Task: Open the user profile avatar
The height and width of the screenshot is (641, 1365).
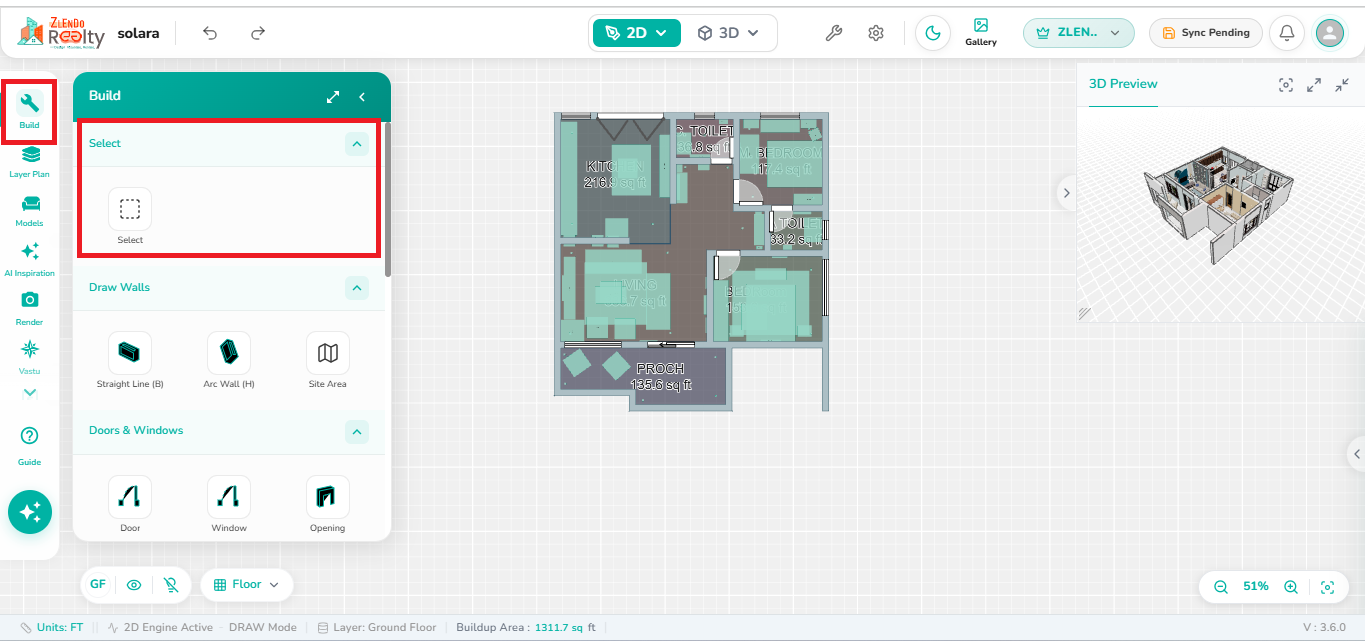Action: click(1330, 33)
